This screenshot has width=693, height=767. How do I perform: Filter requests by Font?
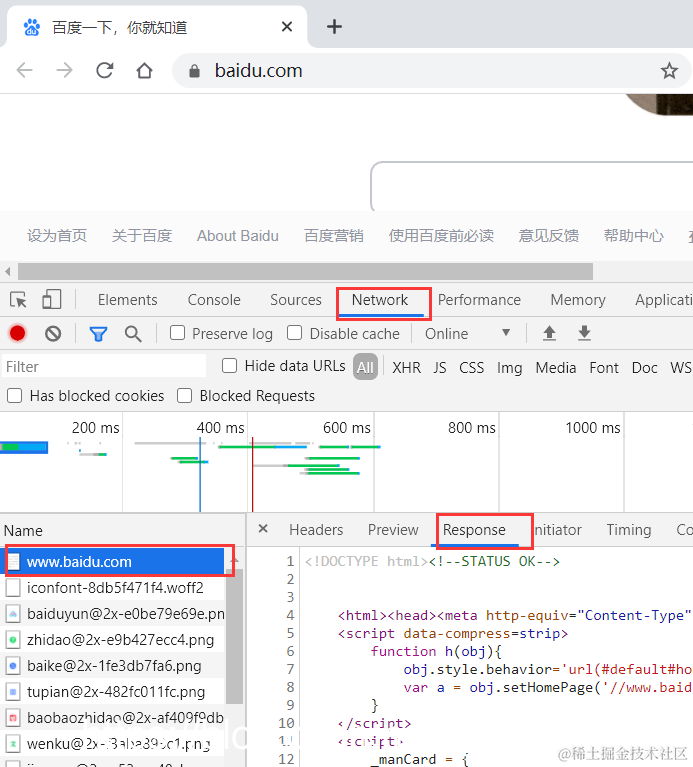coord(604,367)
